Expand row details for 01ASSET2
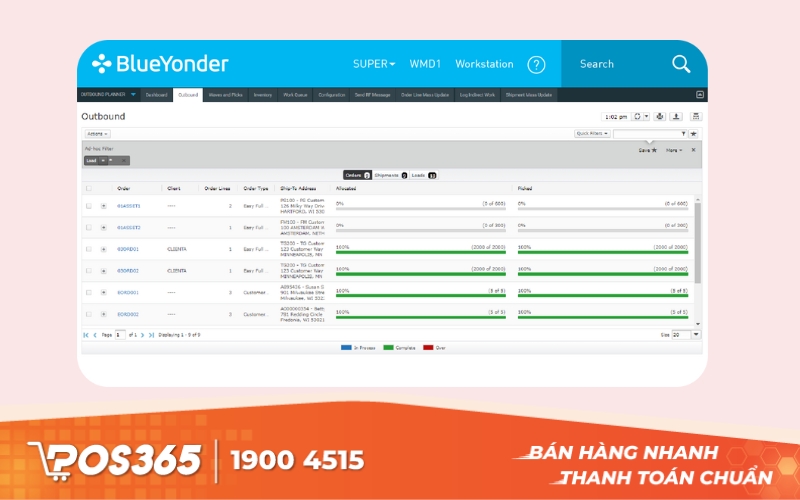800x500 pixels. 104,228
